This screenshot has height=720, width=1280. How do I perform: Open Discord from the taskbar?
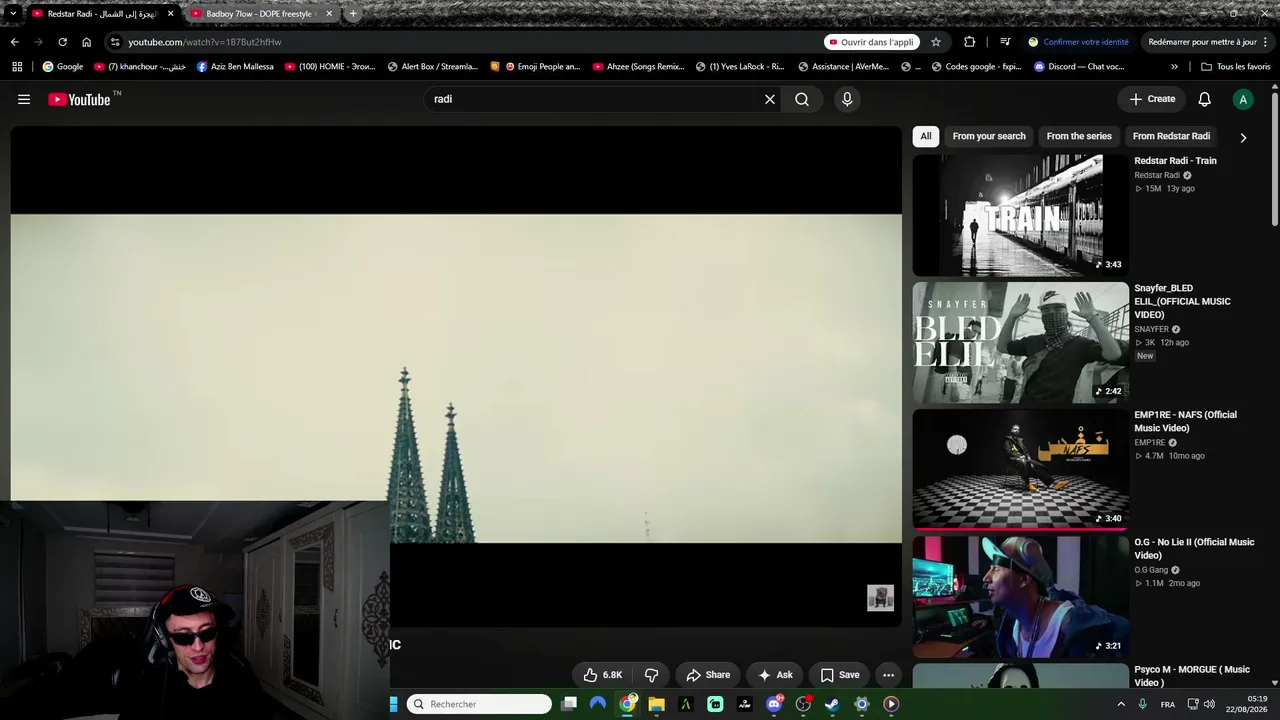[x=774, y=704]
